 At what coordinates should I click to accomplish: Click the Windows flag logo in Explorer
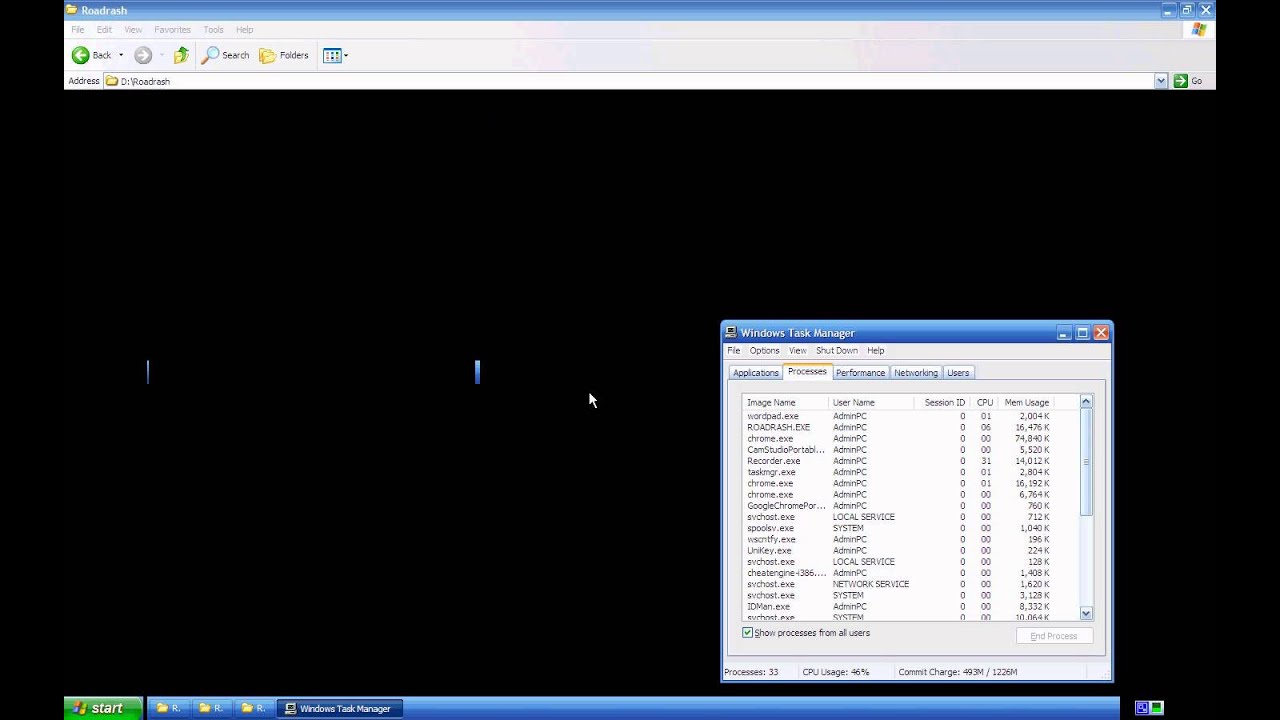1199,30
